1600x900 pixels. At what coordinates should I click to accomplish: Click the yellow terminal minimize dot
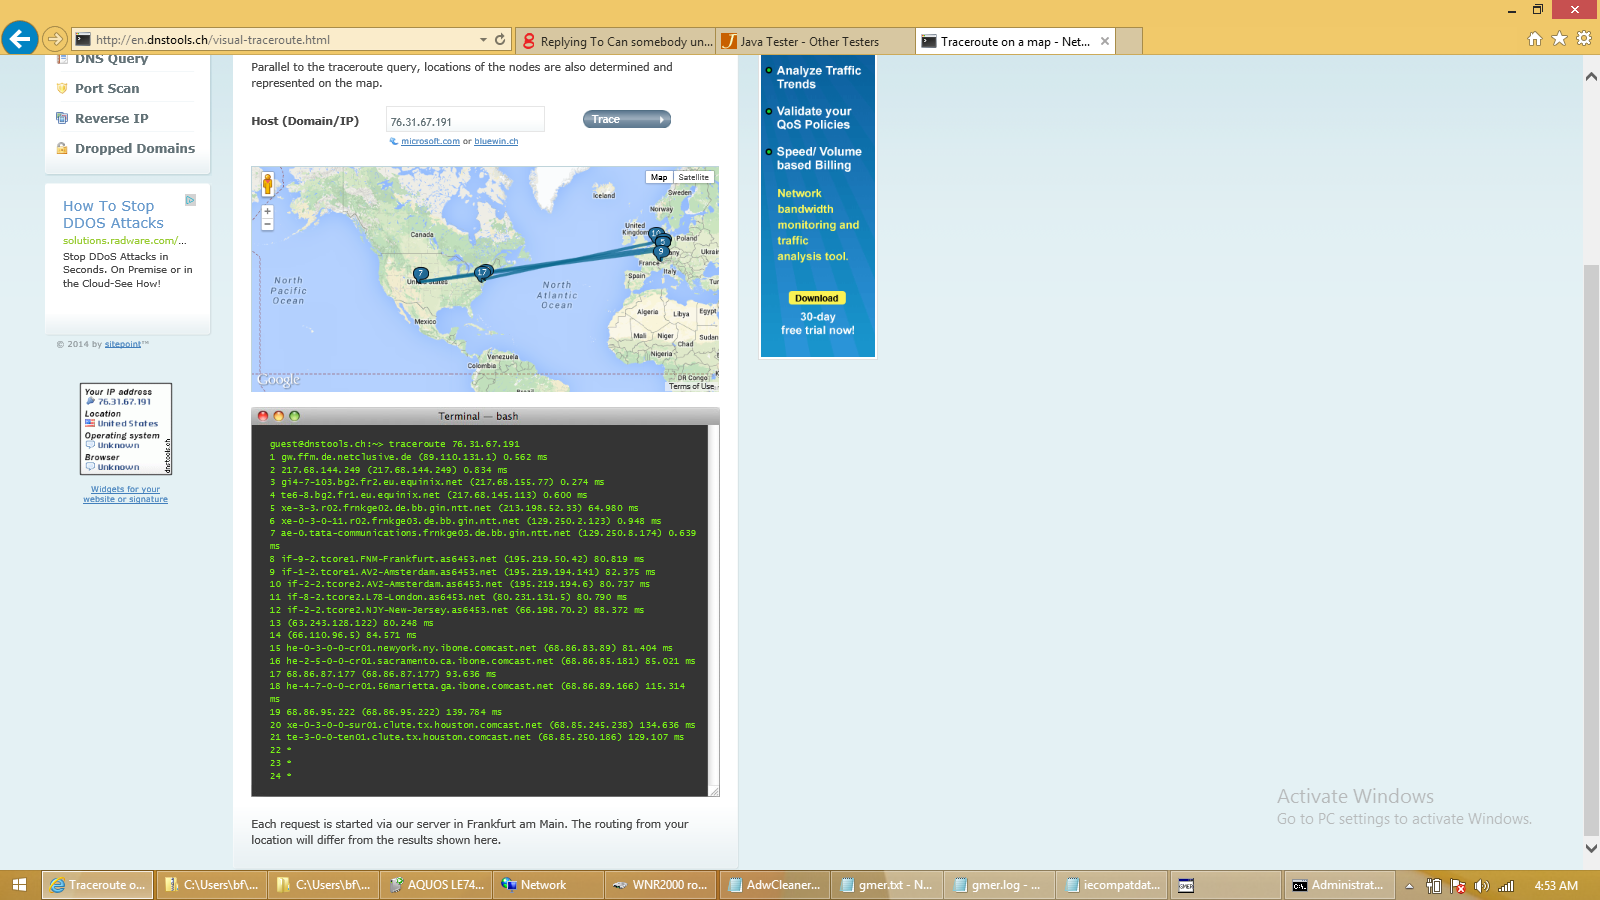click(x=279, y=416)
